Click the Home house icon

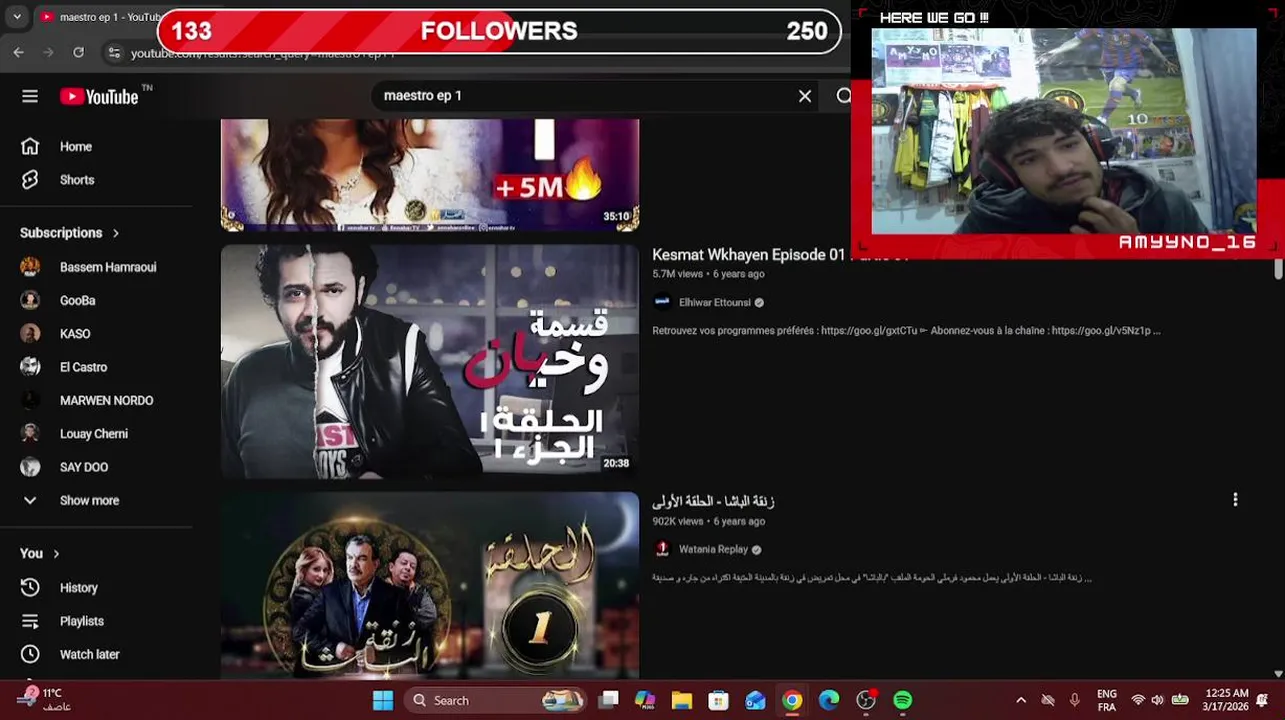30,146
